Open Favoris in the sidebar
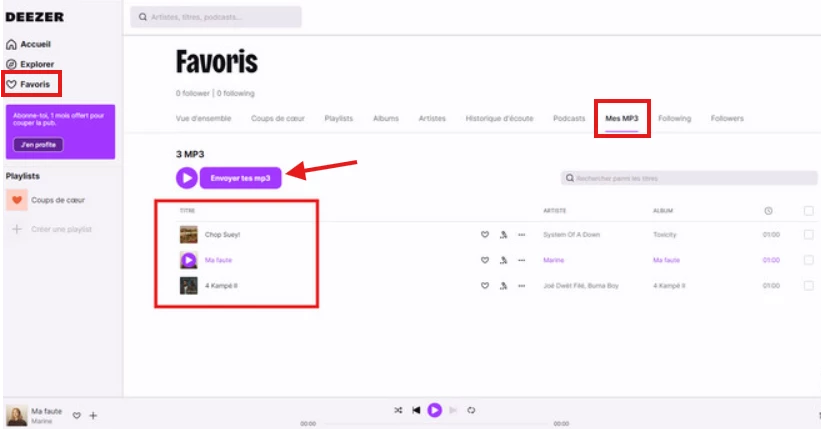This screenshot has width=821, height=429. click(28, 84)
